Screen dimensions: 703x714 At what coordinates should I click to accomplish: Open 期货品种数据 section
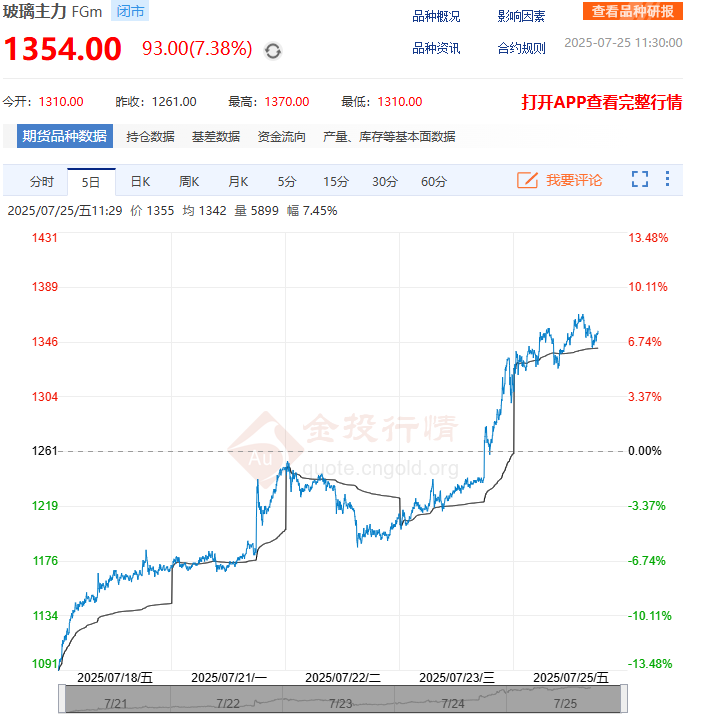pyautogui.click(x=64, y=136)
